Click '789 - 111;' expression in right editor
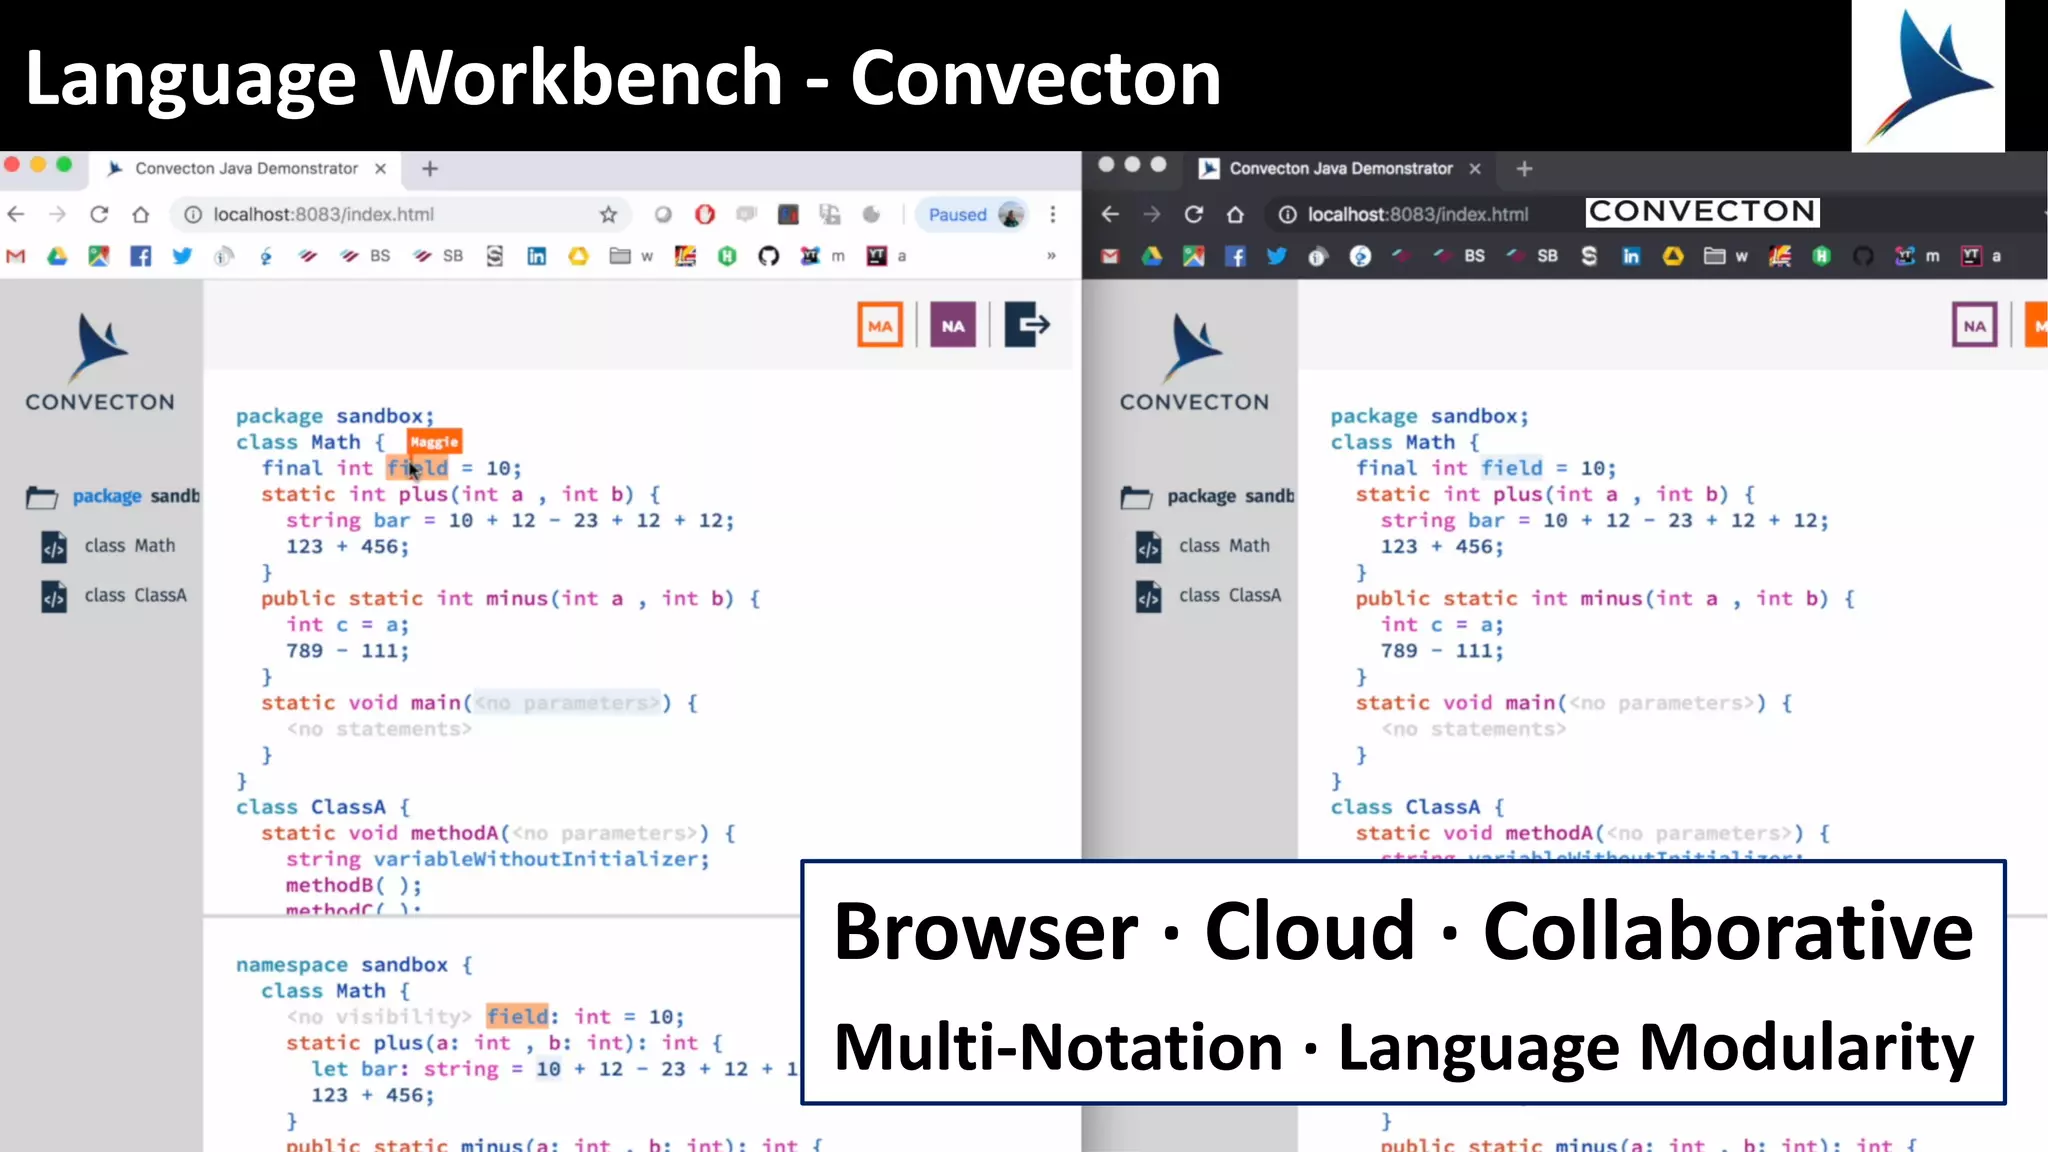The height and width of the screenshot is (1152, 2048). 1442,651
